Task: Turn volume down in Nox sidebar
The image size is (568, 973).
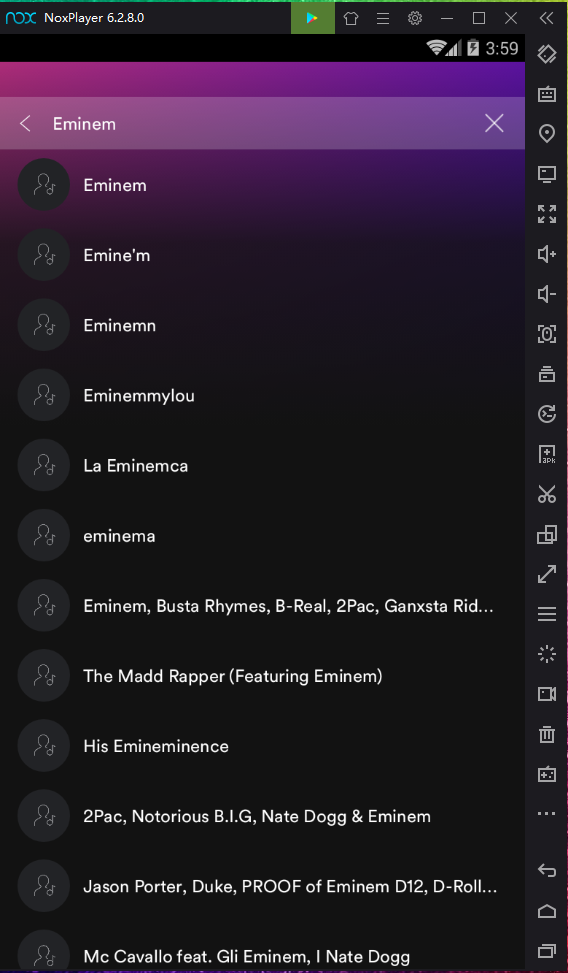Action: [x=546, y=294]
